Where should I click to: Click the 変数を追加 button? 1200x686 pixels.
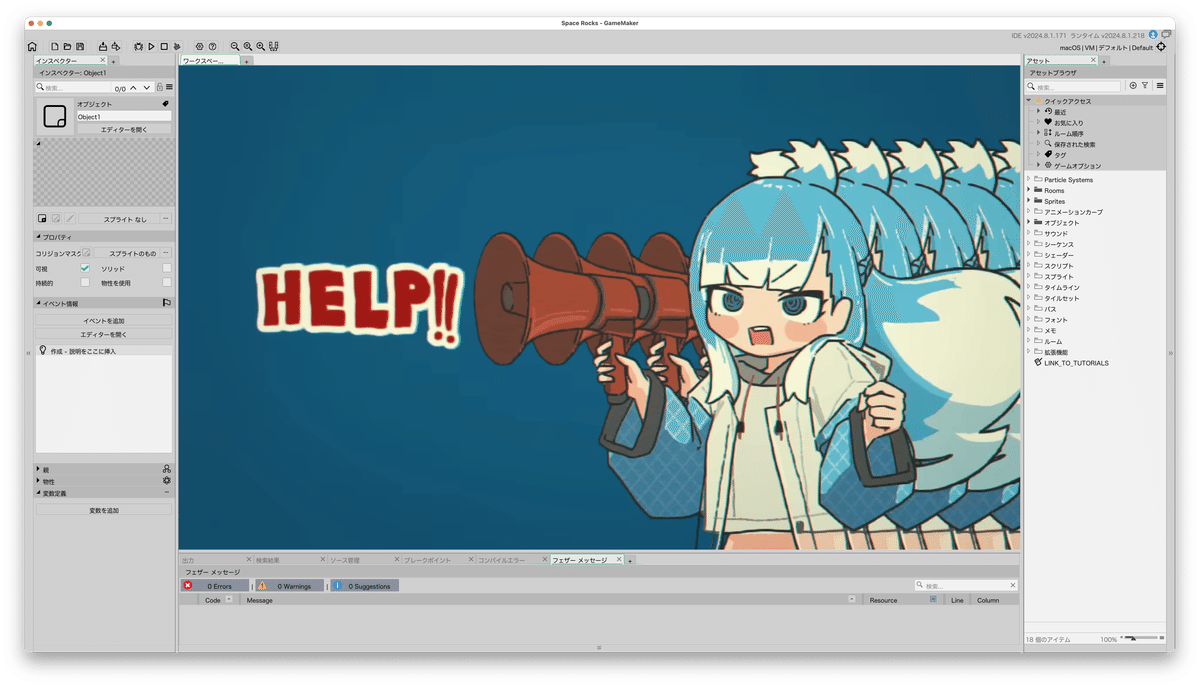104,511
